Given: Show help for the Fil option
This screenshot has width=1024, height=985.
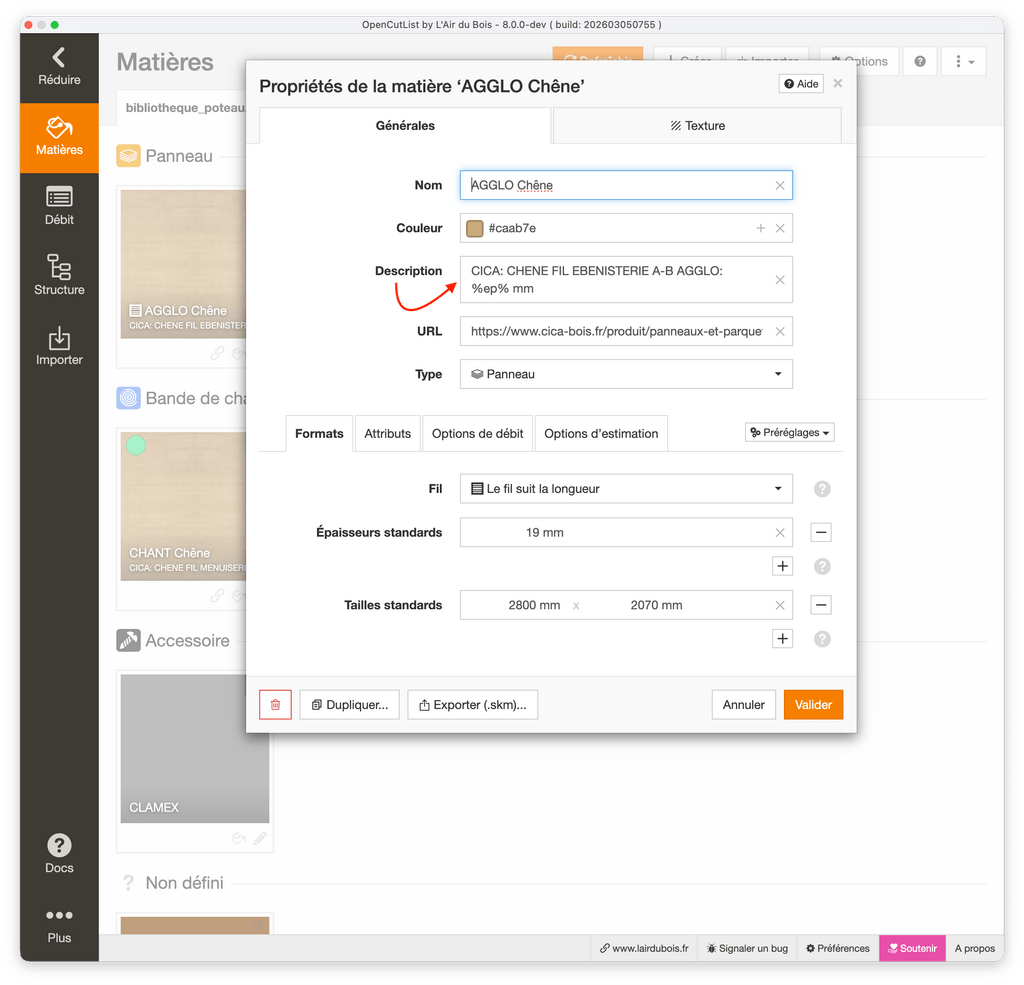Looking at the screenshot, I should tap(822, 489).
